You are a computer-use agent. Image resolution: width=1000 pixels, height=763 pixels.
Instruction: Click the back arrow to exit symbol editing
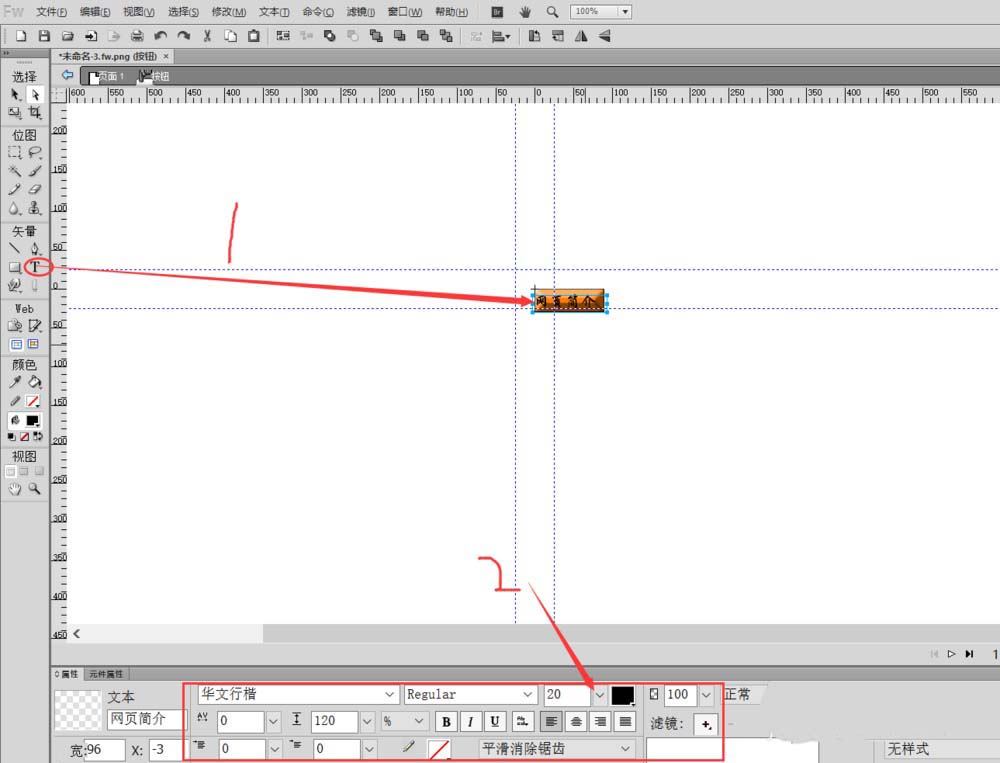click(x=67, y=75)
